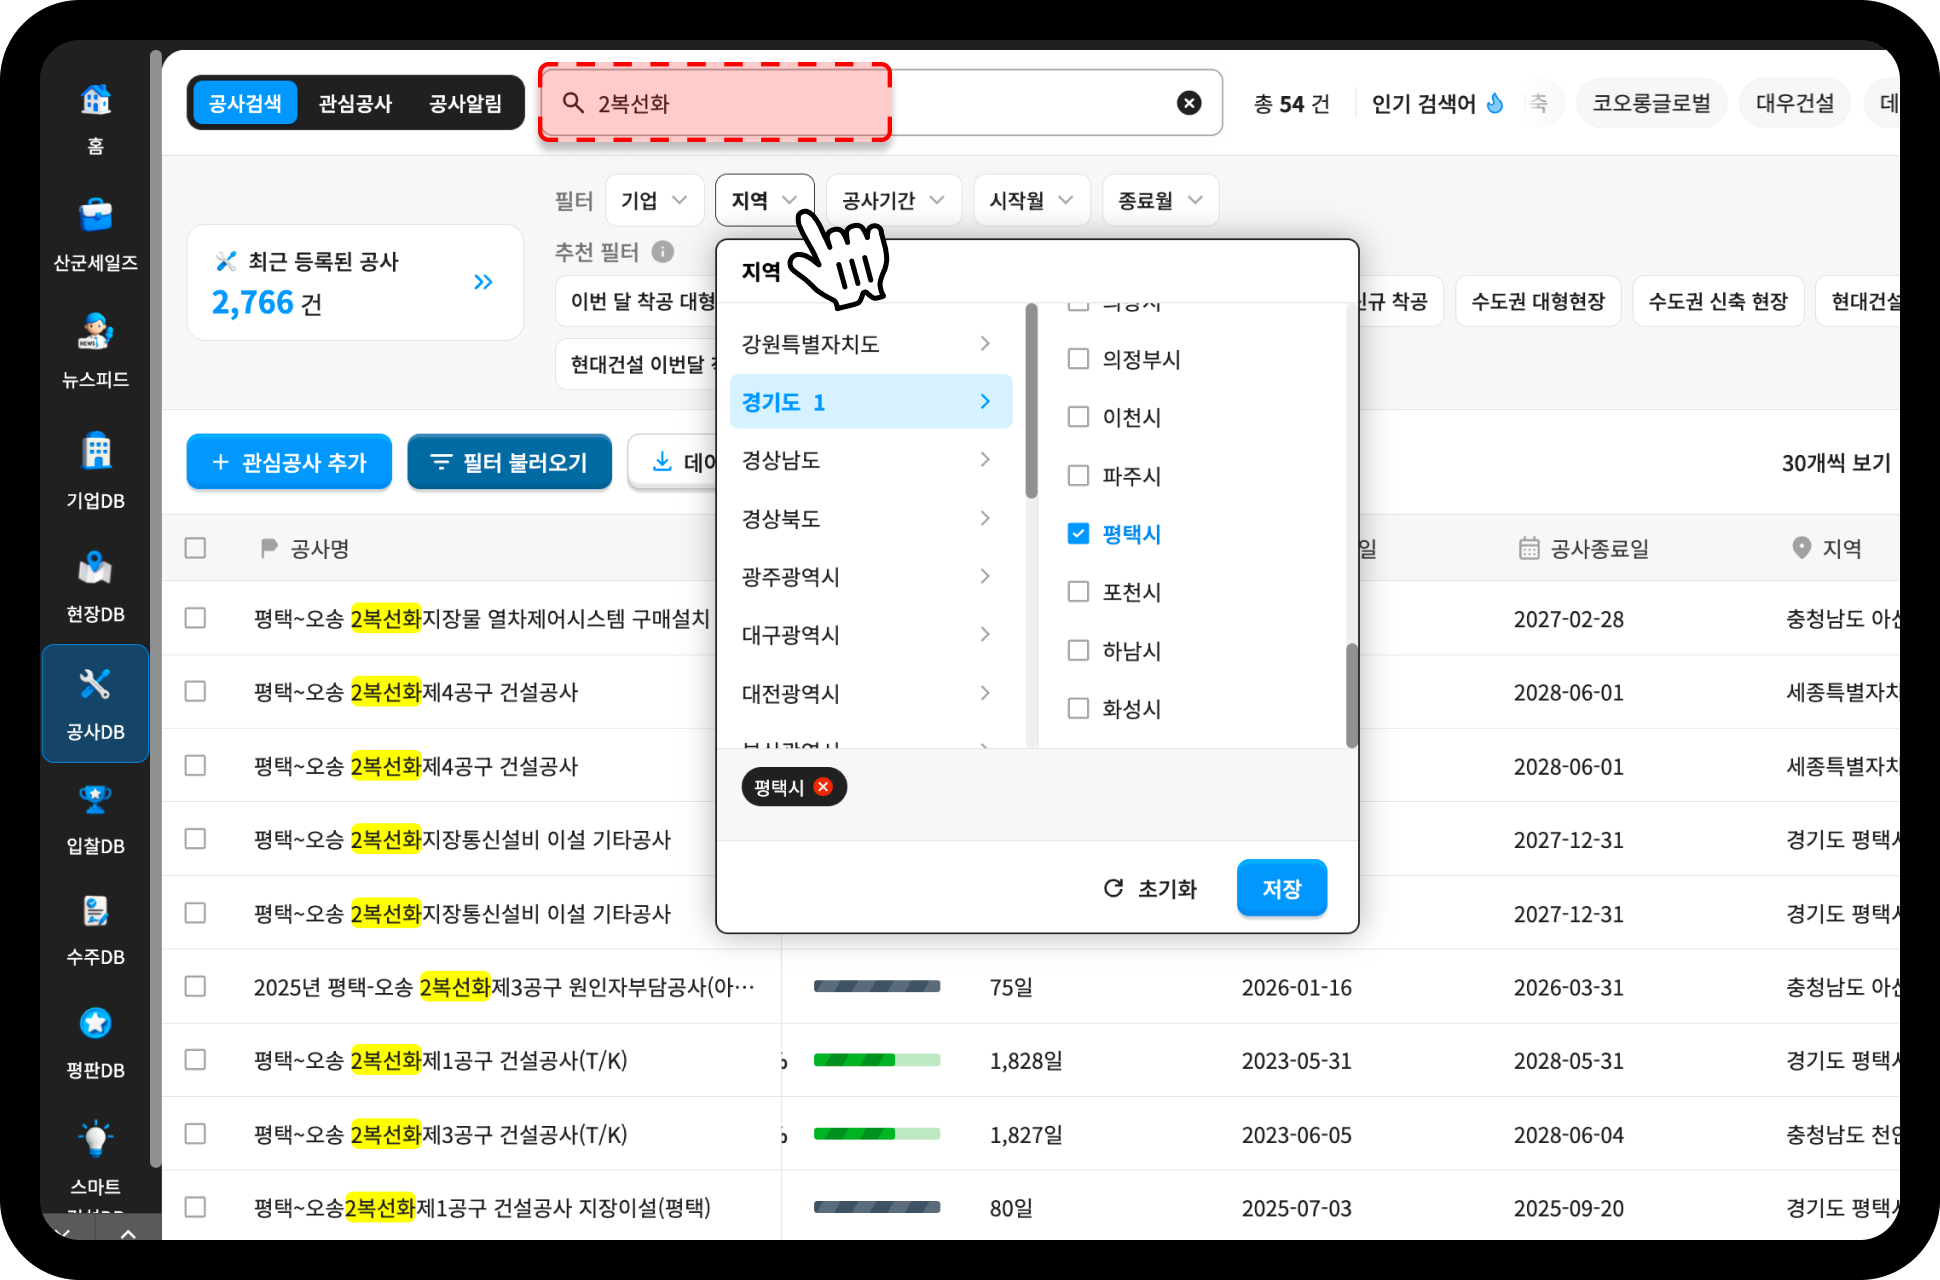Uncheck the 평택시 checkbox
The width and height of the screenshot is (1940, 1280).
(1078, 533)
